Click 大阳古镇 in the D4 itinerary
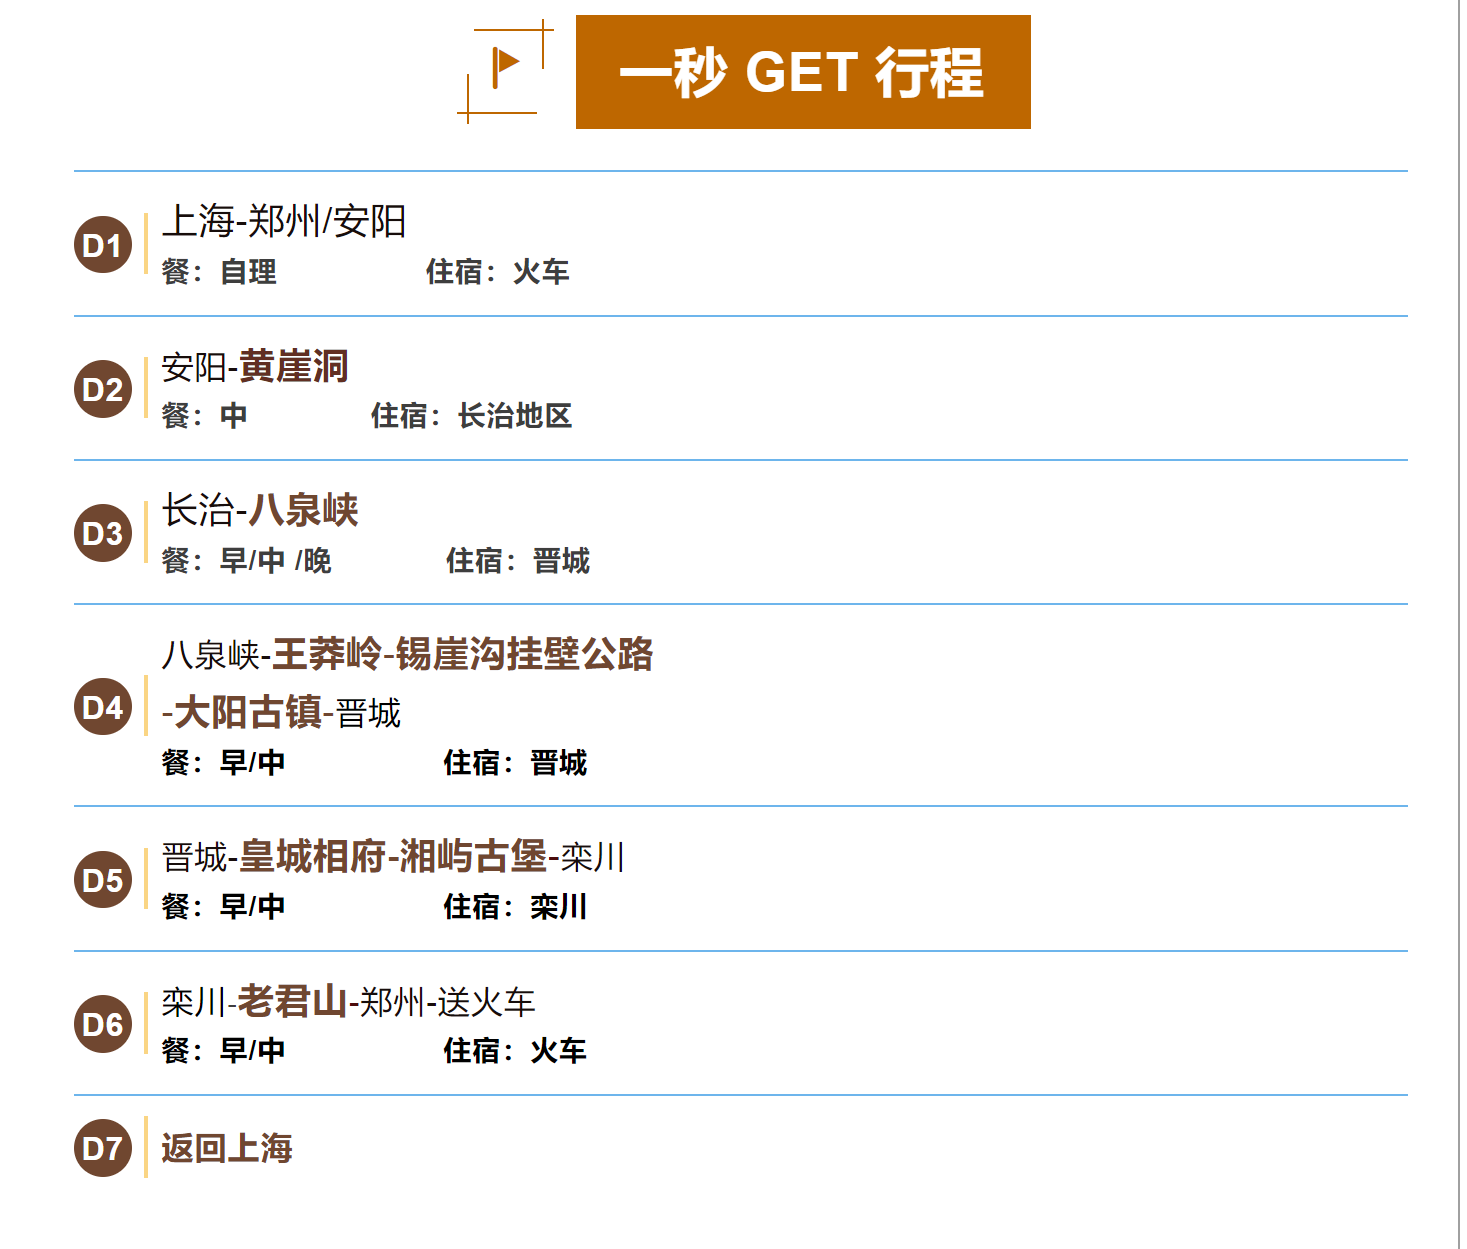This screenshot has width=1467, height=1249. pyautogui.click(x=248, y=713)
